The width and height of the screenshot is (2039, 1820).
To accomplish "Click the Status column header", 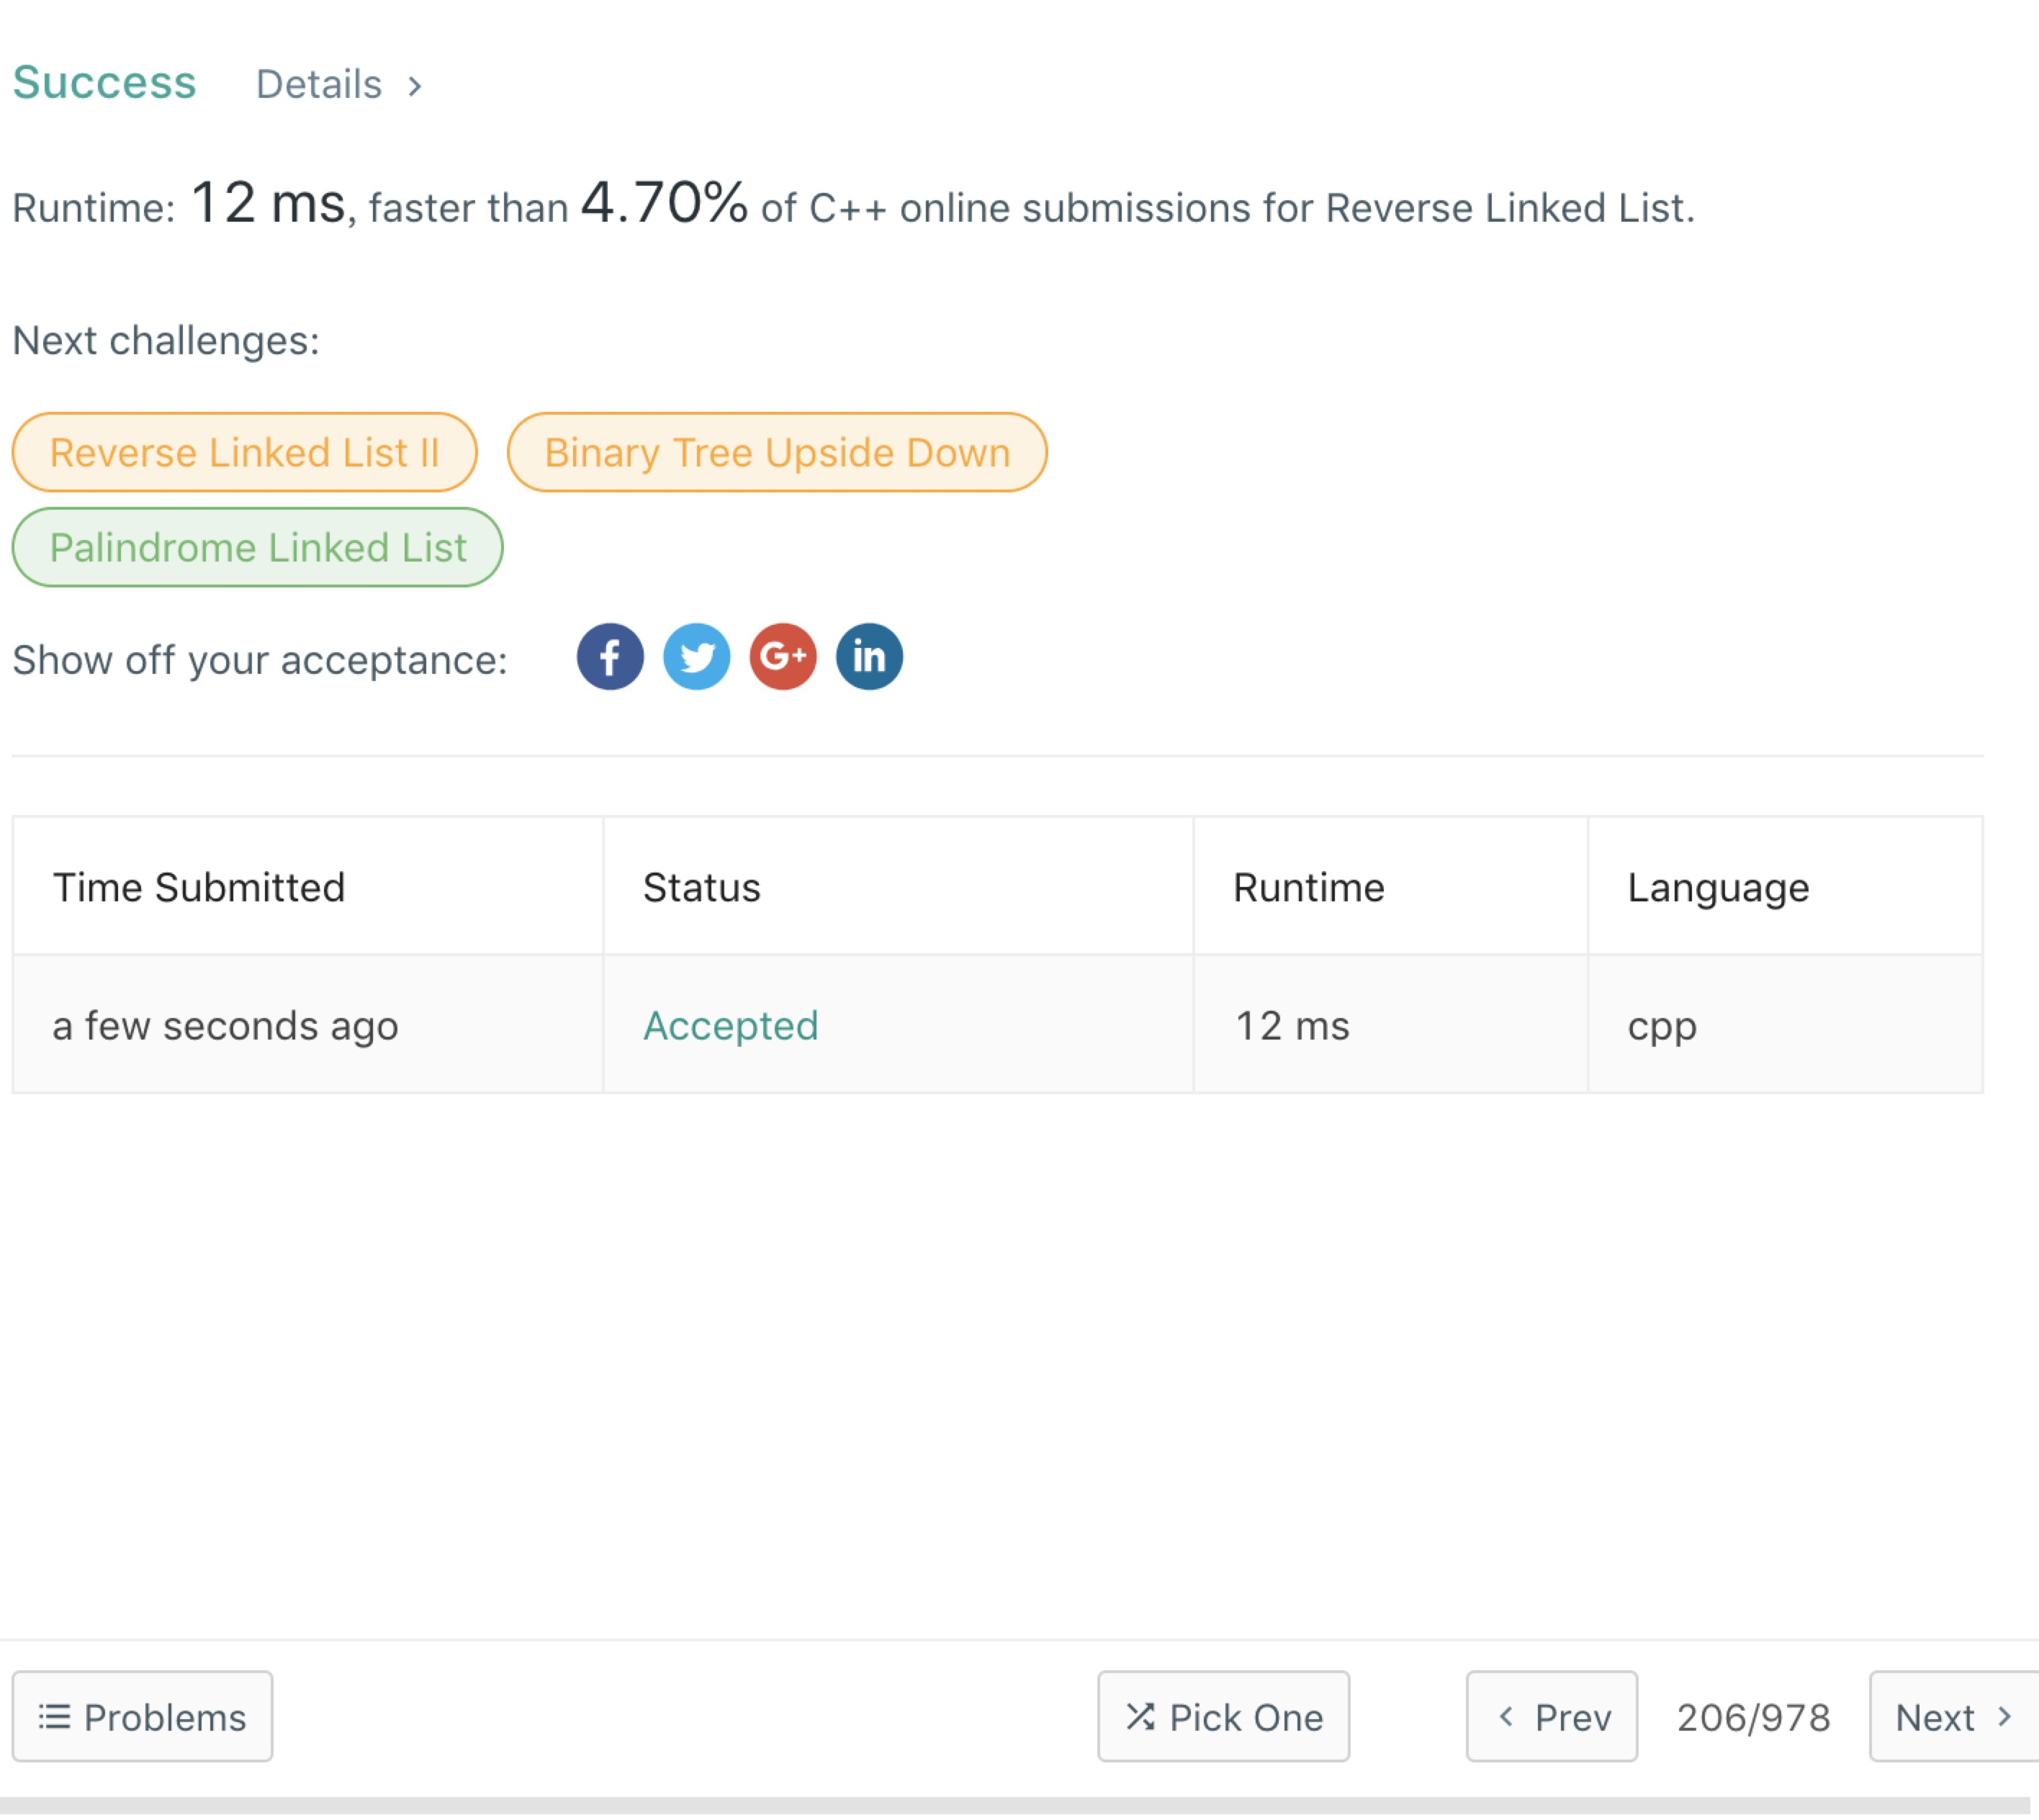I will tap(701, 887).
